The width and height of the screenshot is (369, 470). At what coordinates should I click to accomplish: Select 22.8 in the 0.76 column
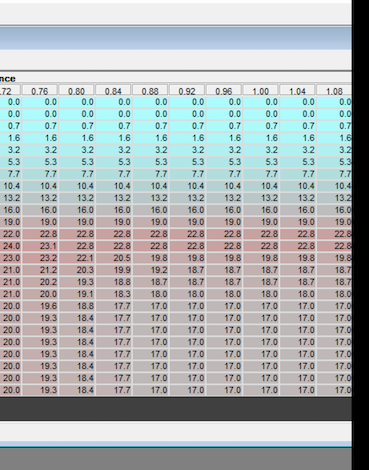(x=40, y=234)
